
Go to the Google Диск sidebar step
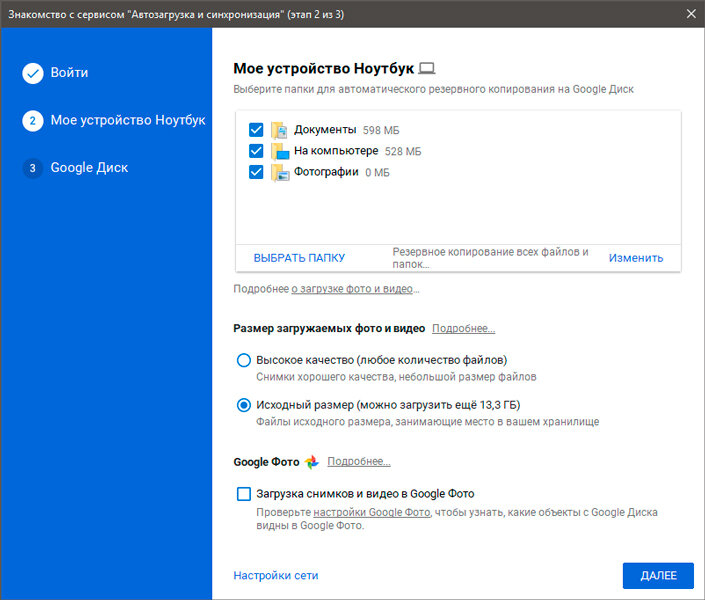[x=89, y=168]
